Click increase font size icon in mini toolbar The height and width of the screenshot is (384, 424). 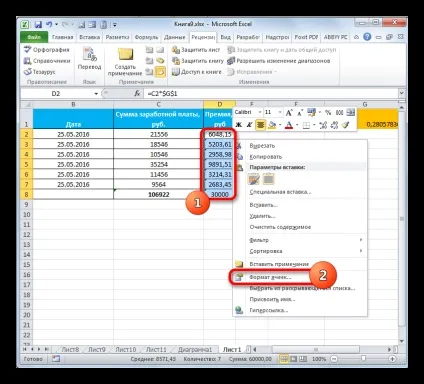coord(289,112)
